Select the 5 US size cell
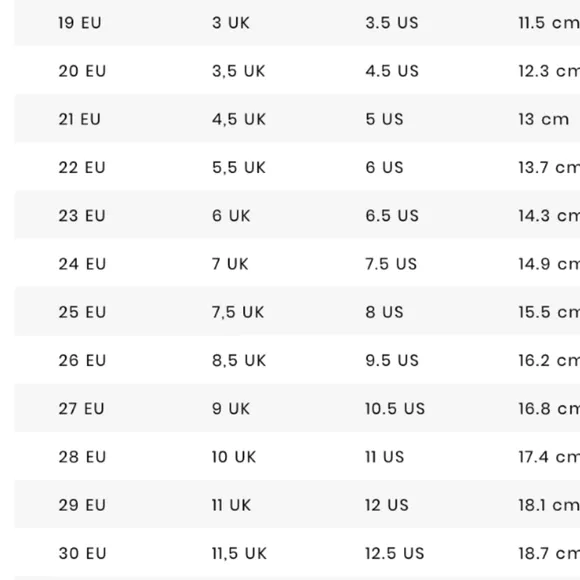Screen dimensions: 580x580 coord(384,119)
